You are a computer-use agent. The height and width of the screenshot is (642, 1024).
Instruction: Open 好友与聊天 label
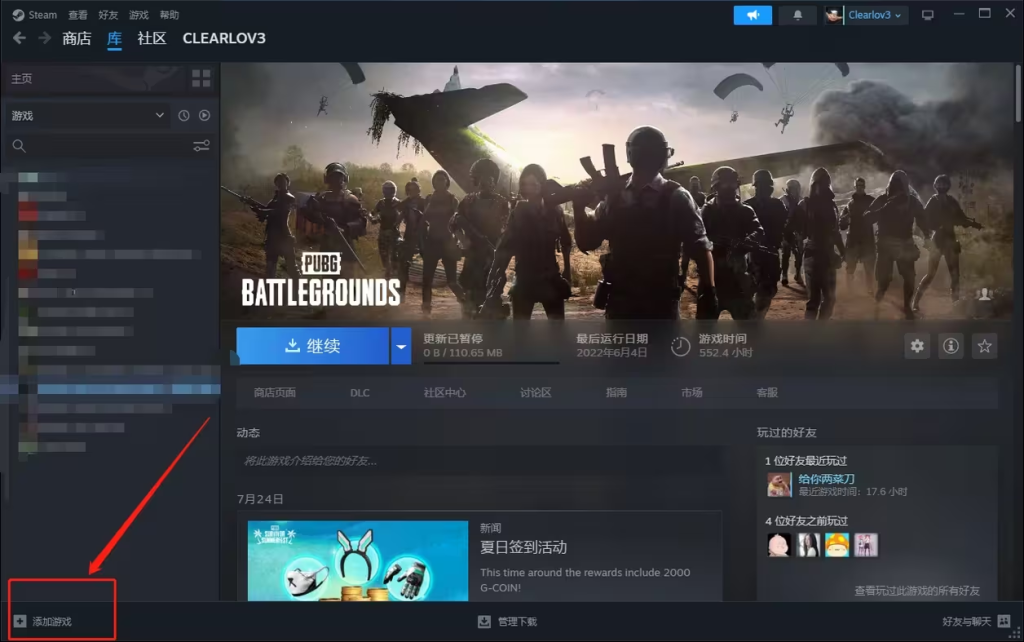[967, 622]
